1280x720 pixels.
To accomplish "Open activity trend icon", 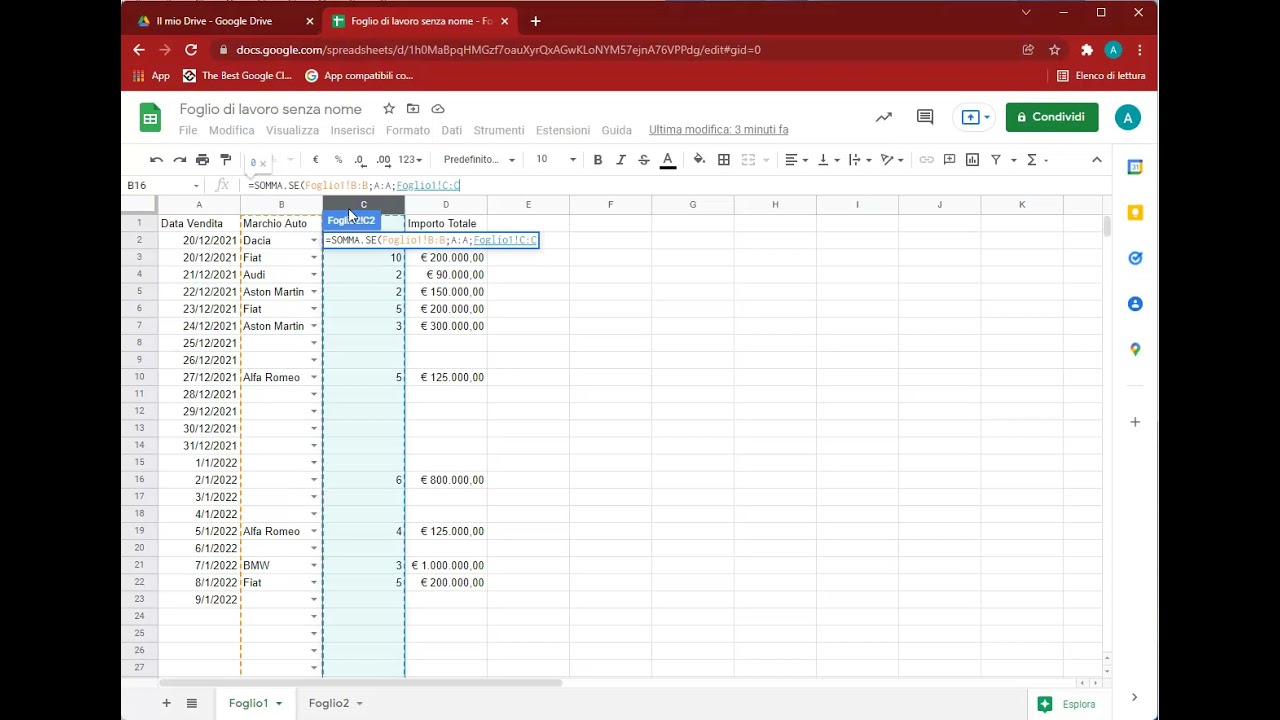I will (x=884, y=117).
